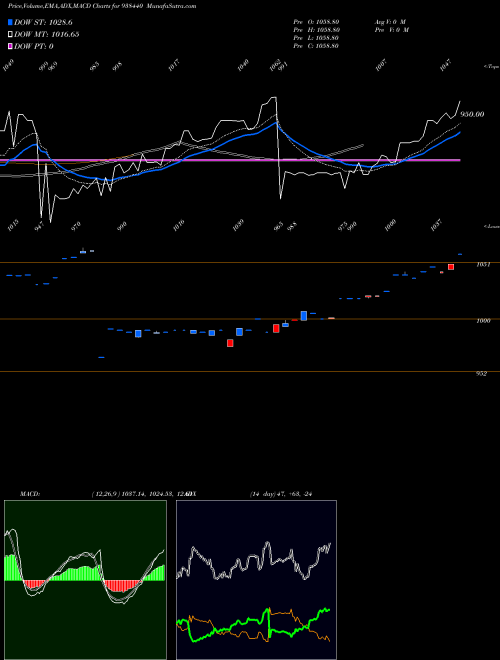The width and height of the screenshot is (500, 660).
Task: Click the 'Avg V: 0 M' volume text
Action: [389, 22]
